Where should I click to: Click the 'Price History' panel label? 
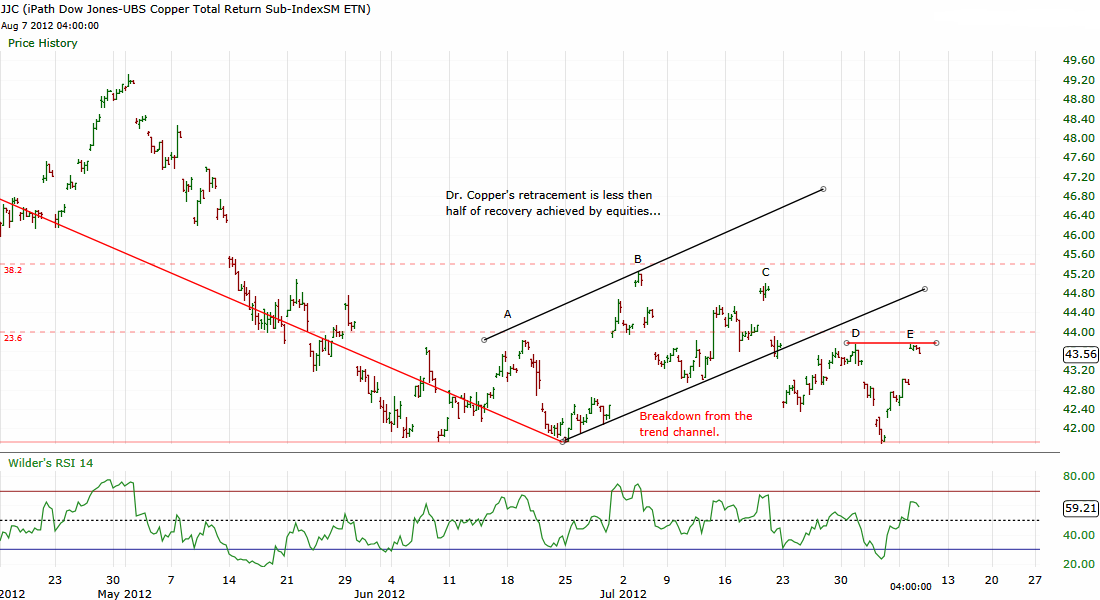tap(43, 44)
